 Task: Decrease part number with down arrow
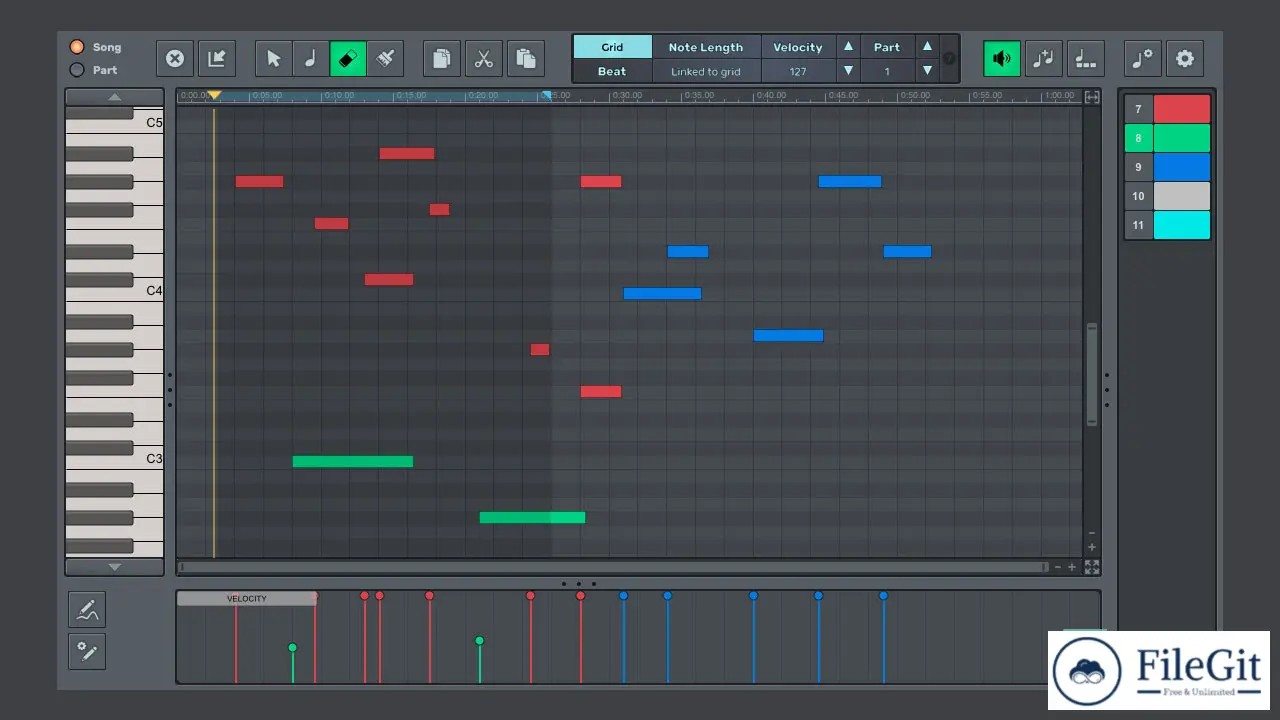point(927,71)
